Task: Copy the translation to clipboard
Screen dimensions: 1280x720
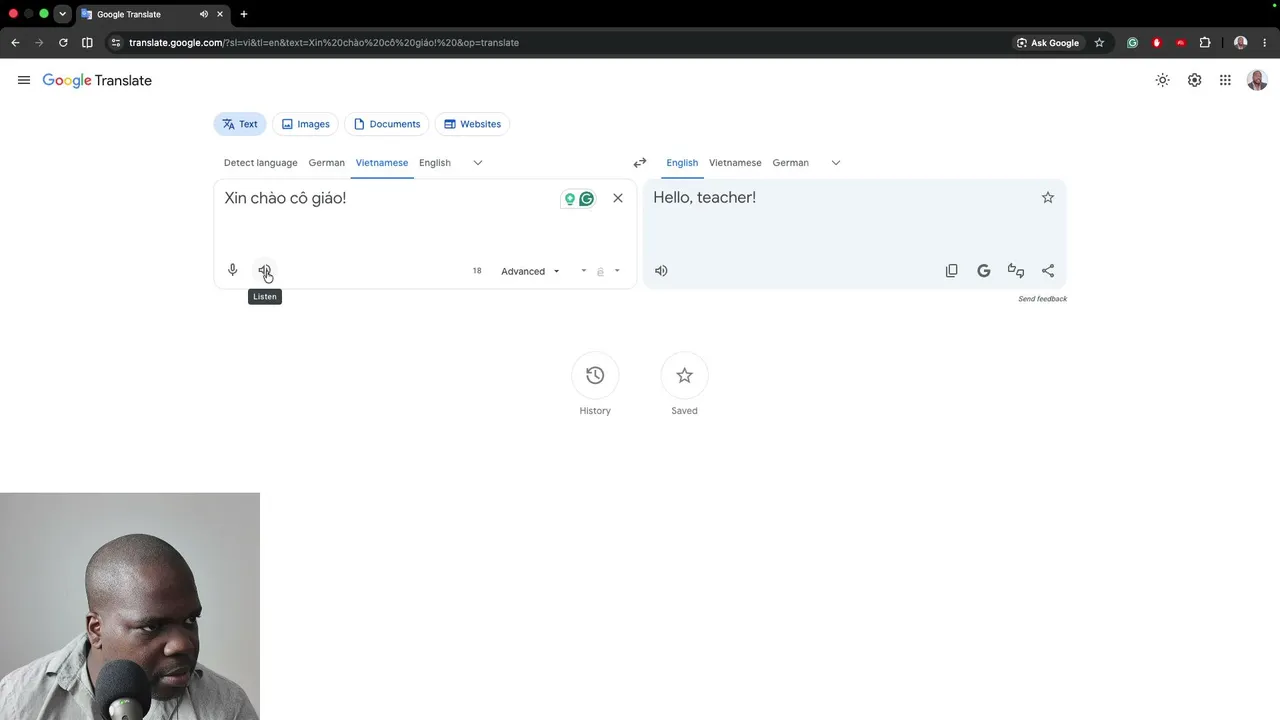Action: (x=952, y=270)
